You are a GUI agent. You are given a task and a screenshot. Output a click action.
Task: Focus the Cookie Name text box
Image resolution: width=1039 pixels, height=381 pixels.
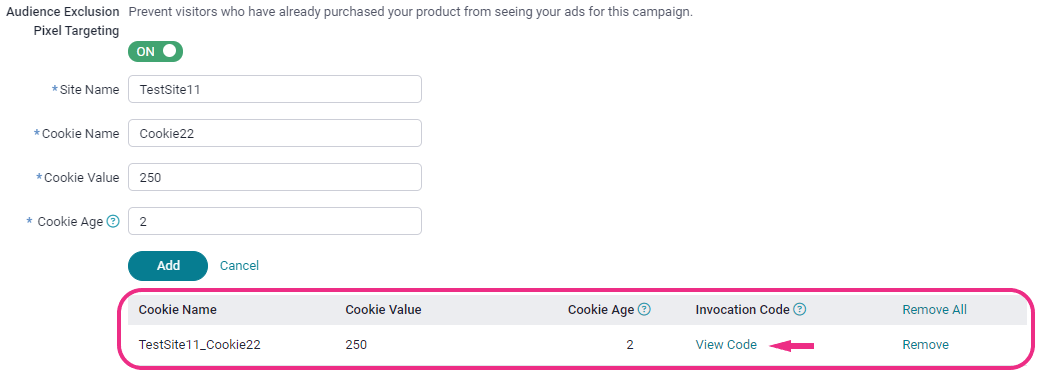coord(274,133)
